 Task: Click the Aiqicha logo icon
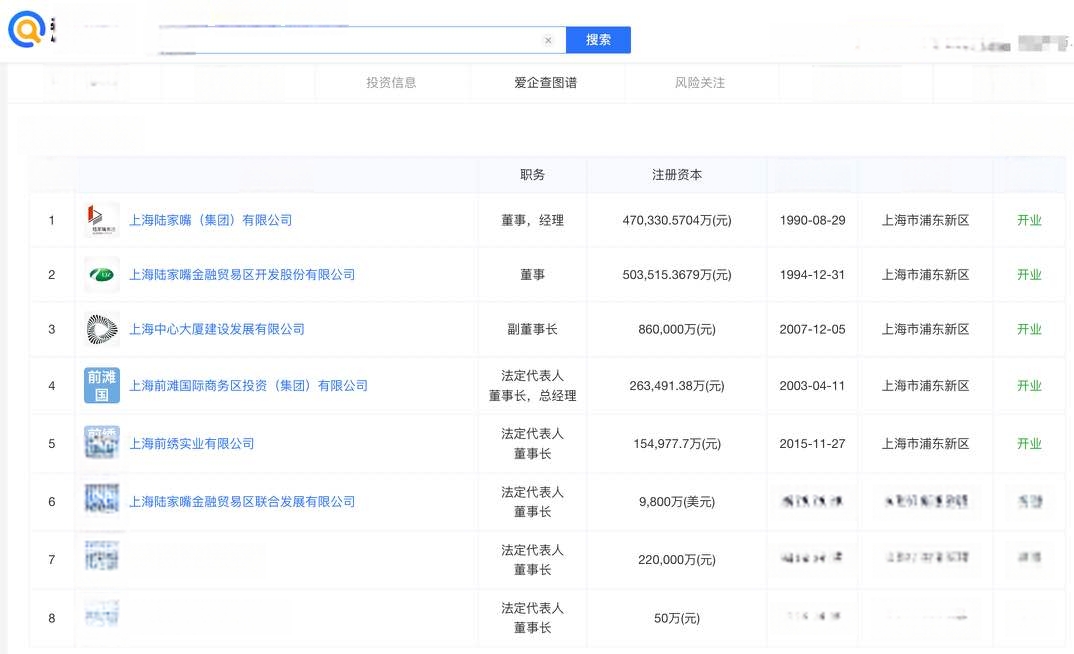26,29
